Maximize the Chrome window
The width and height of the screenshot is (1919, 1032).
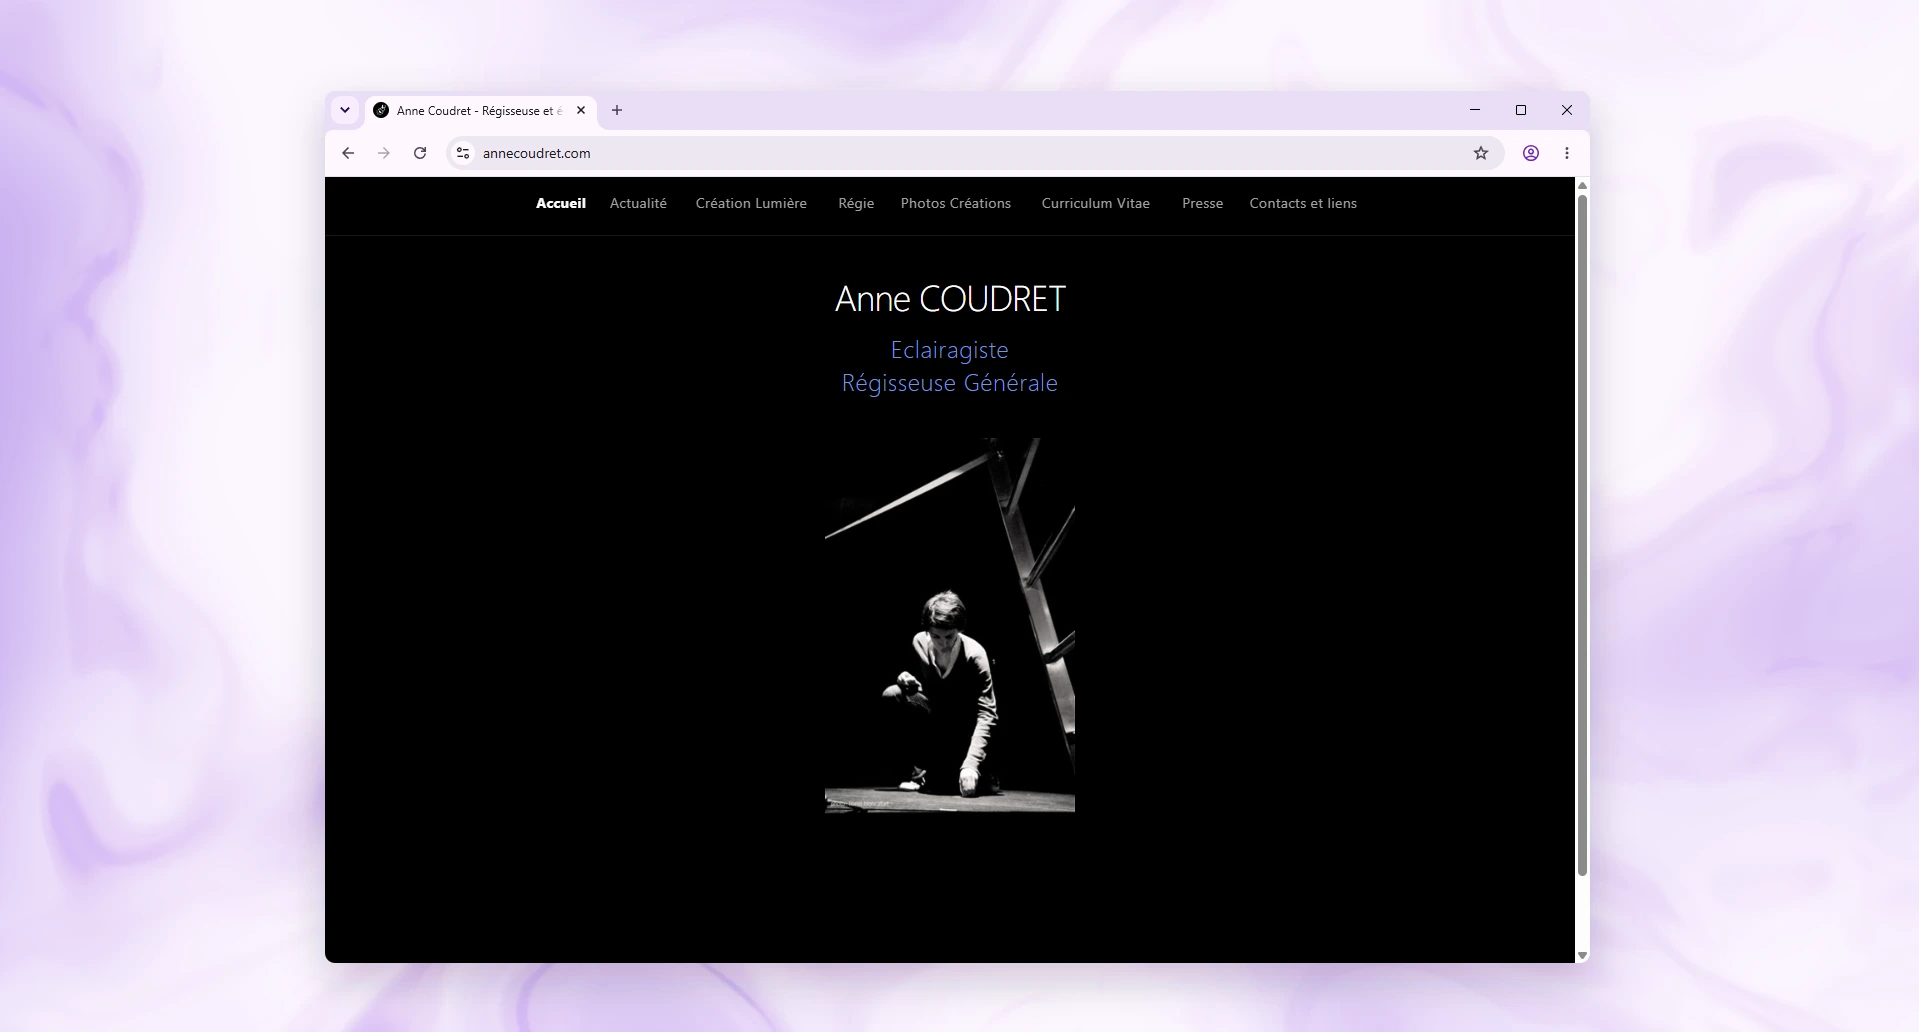(1521, 110)
